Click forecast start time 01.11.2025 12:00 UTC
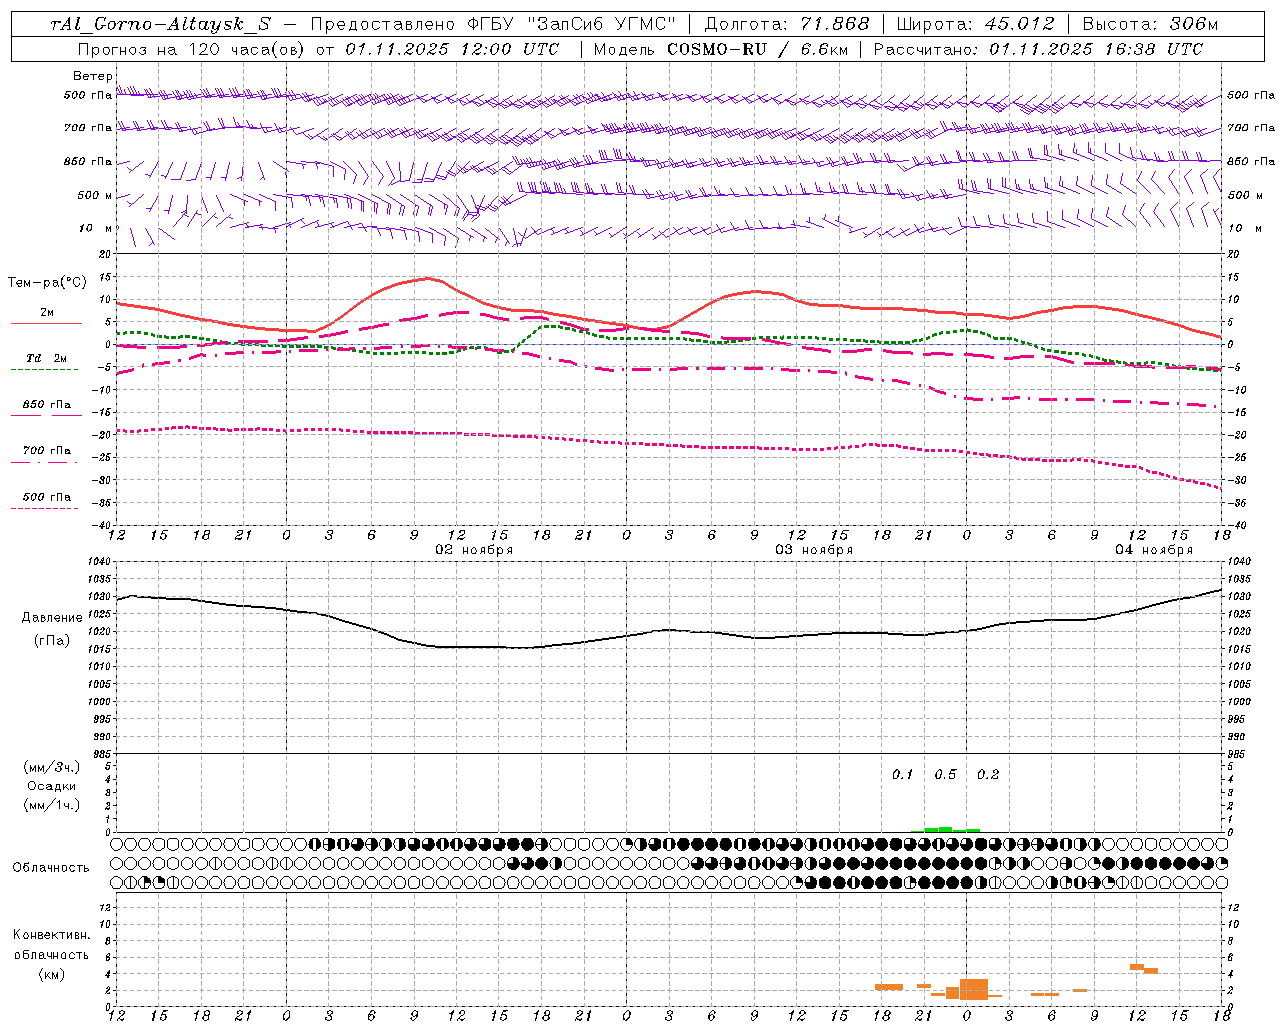The height and width of the screenshot is (1024, 1280). (452, 49)
